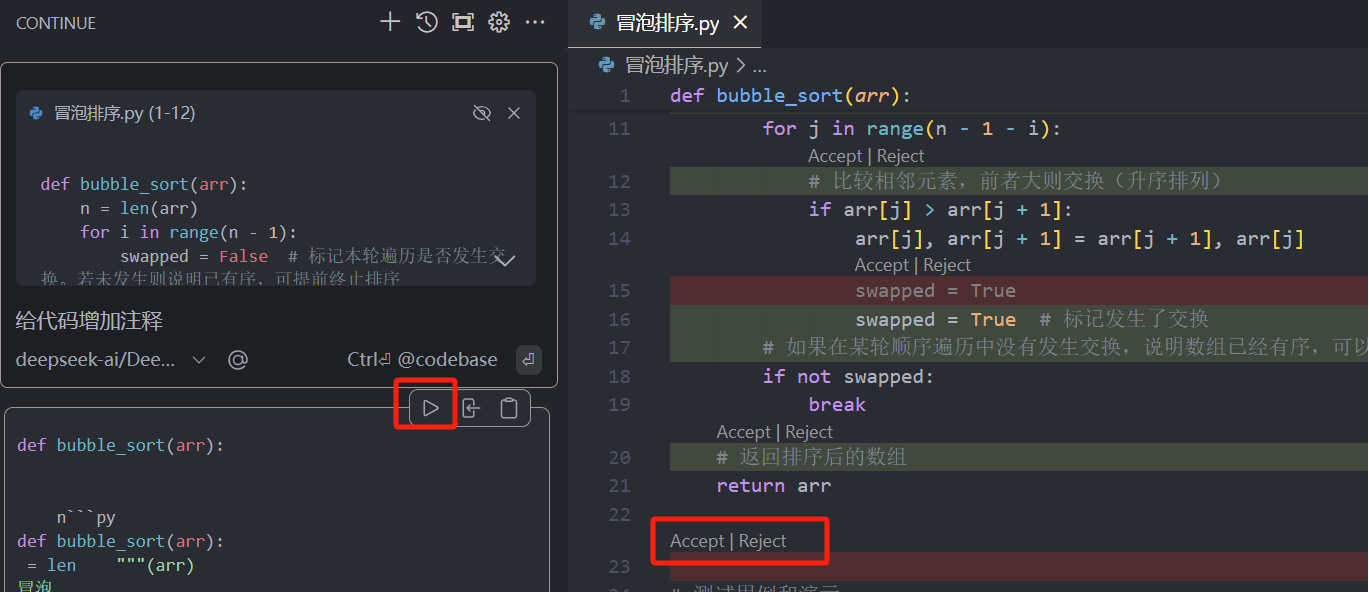Click the Python icon on editor tab
This screenshot has height=592, width=1369.
click(x=598, y=22)
